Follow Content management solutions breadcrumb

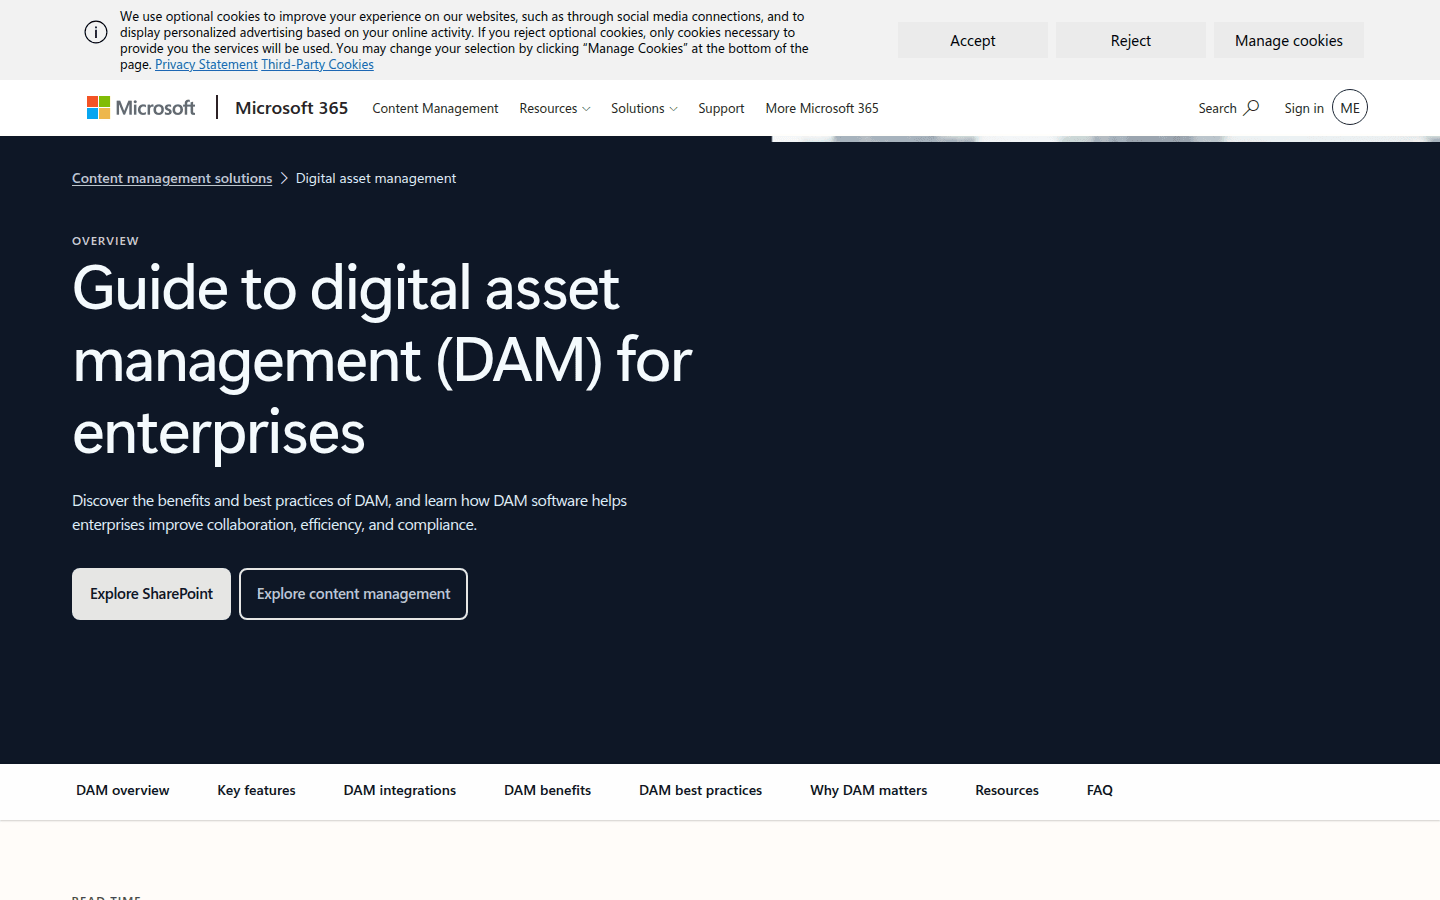tap(172, 178)
